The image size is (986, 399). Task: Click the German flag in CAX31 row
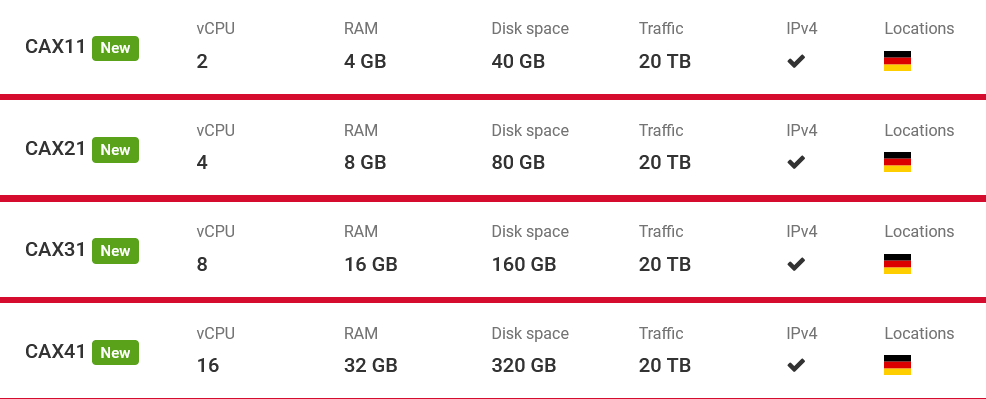(897, 264)
